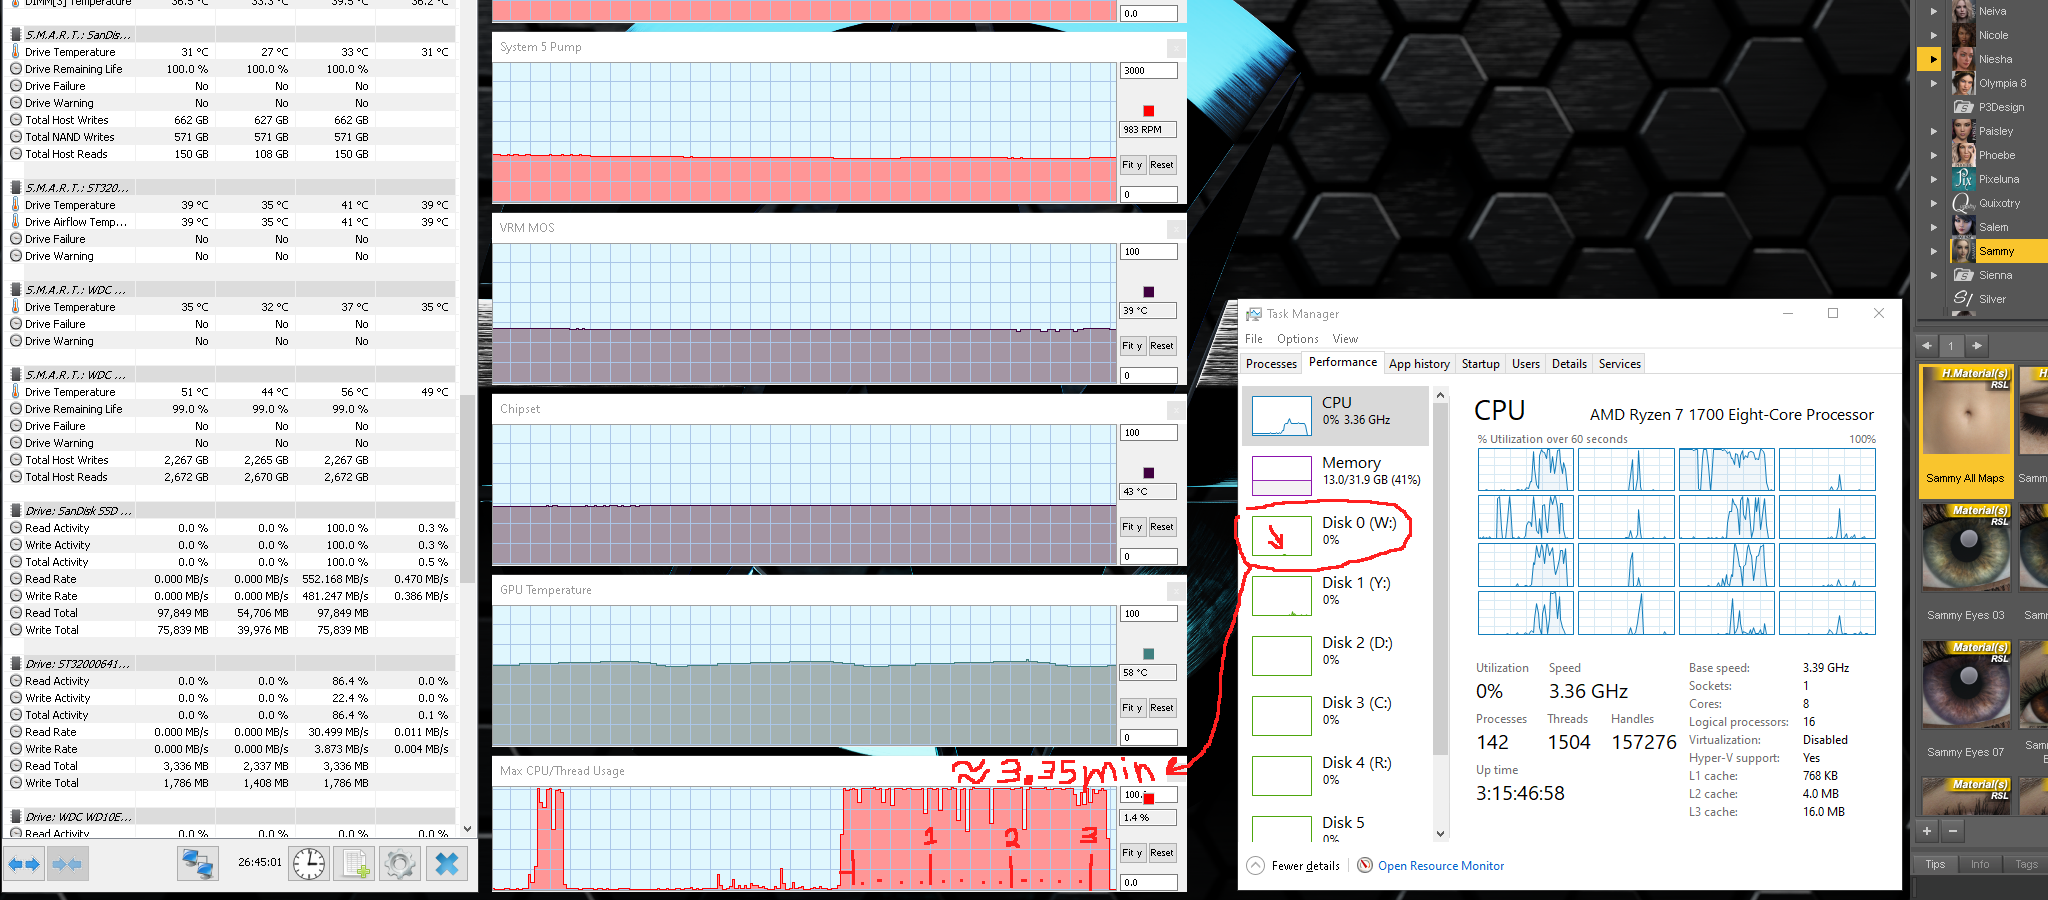Click the plus zoom icon in content pane
2048x900 pixels.
(1927, 831)
